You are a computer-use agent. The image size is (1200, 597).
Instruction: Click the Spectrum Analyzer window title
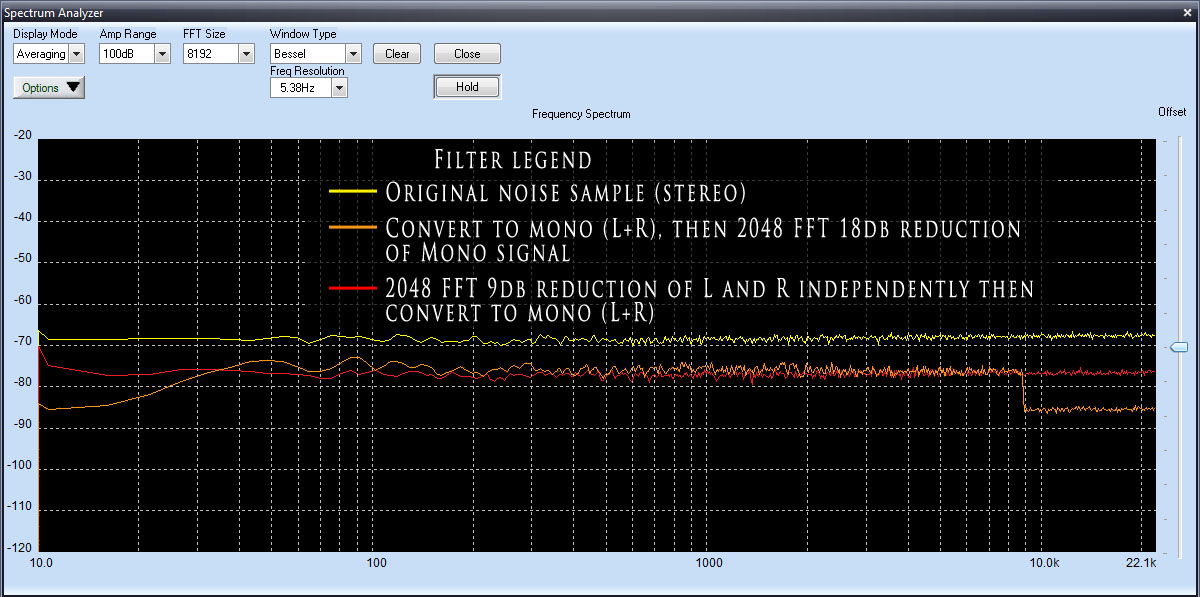(x=53, y=13)
